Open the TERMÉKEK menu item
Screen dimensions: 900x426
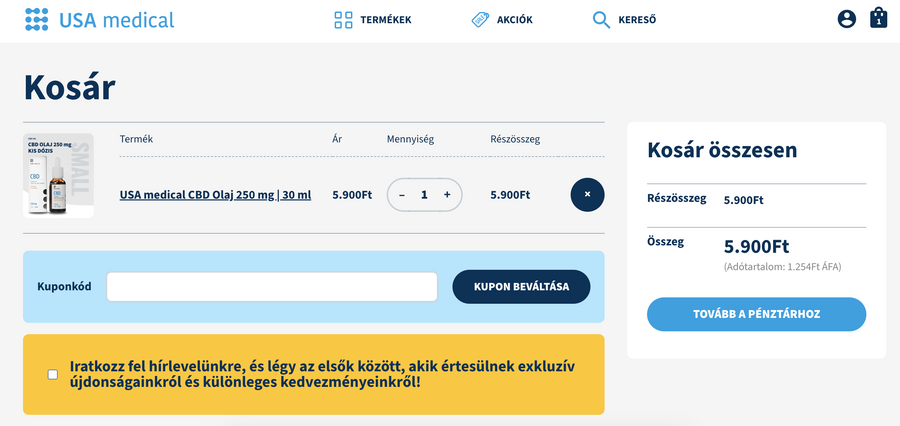[386, 20]
